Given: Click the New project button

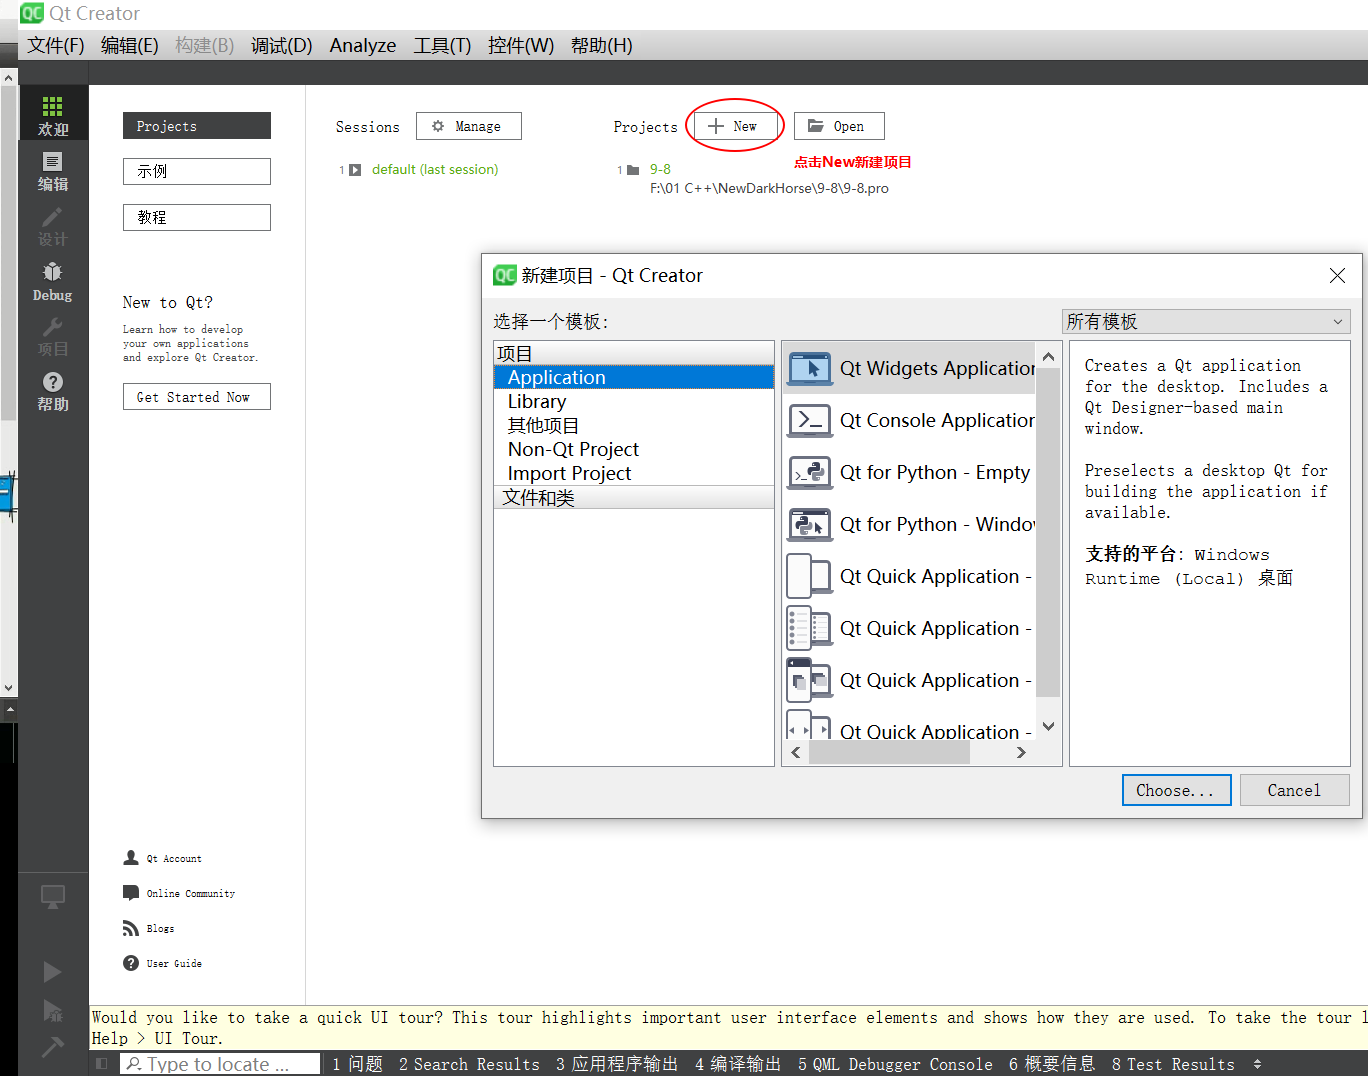Looking at the screenshot, I should click(734, 126).
